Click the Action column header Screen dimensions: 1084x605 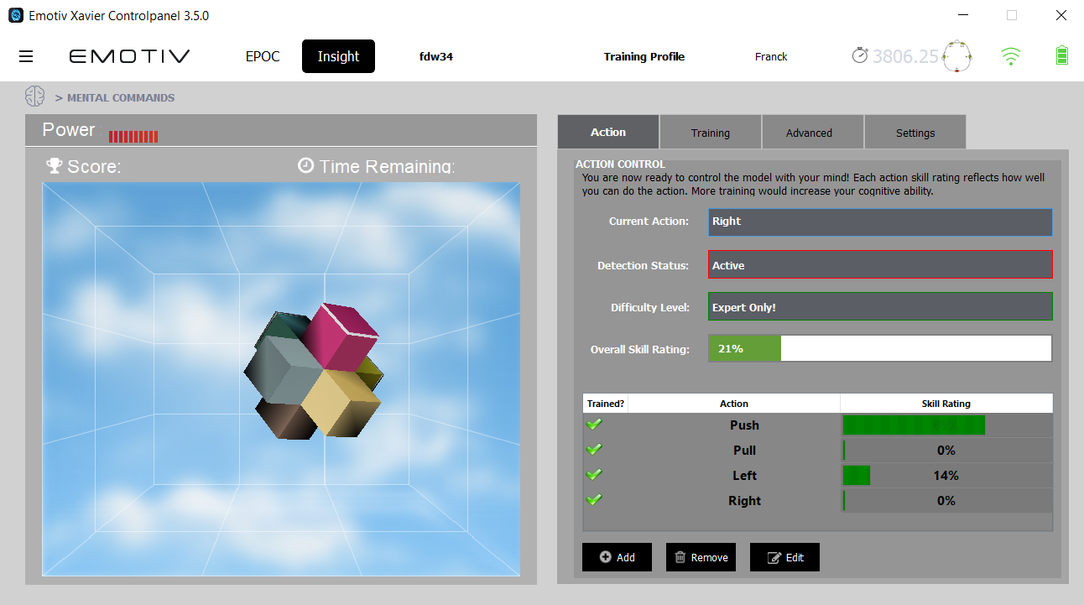tap(733, 404)
